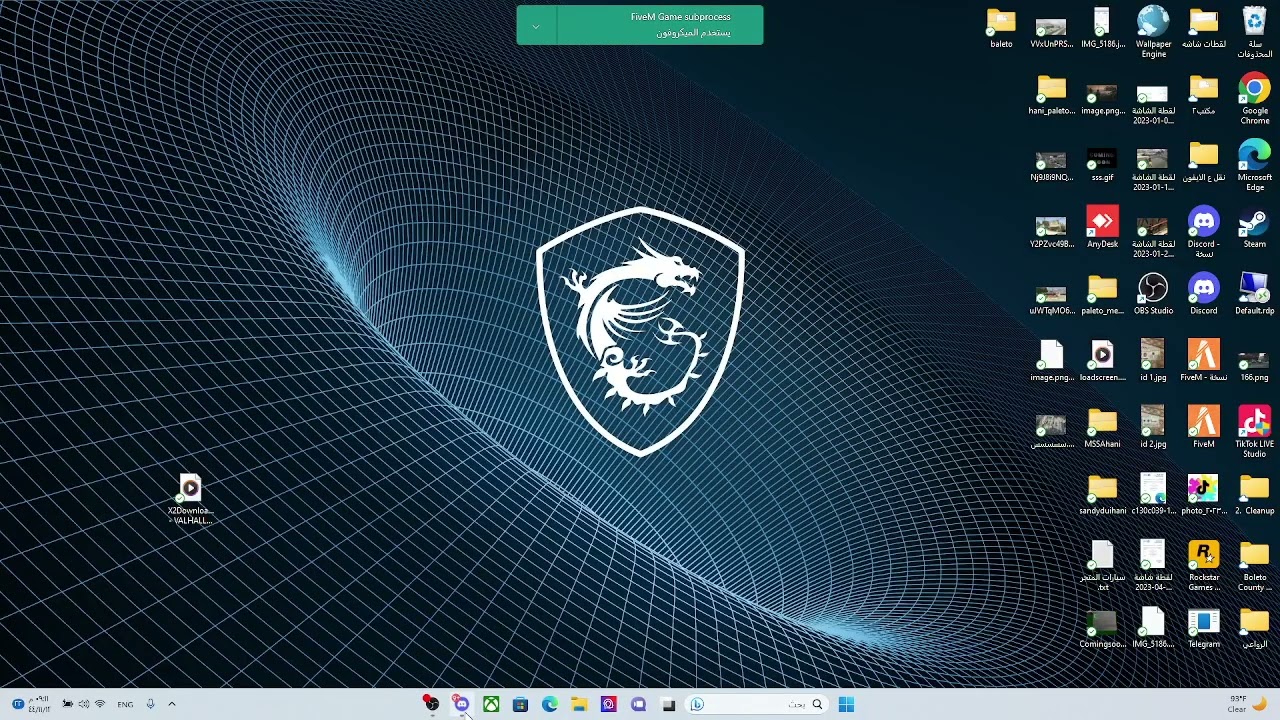1280x720 pixels.
Task: Switch the ENG input language
Action: tap(125, 704)
